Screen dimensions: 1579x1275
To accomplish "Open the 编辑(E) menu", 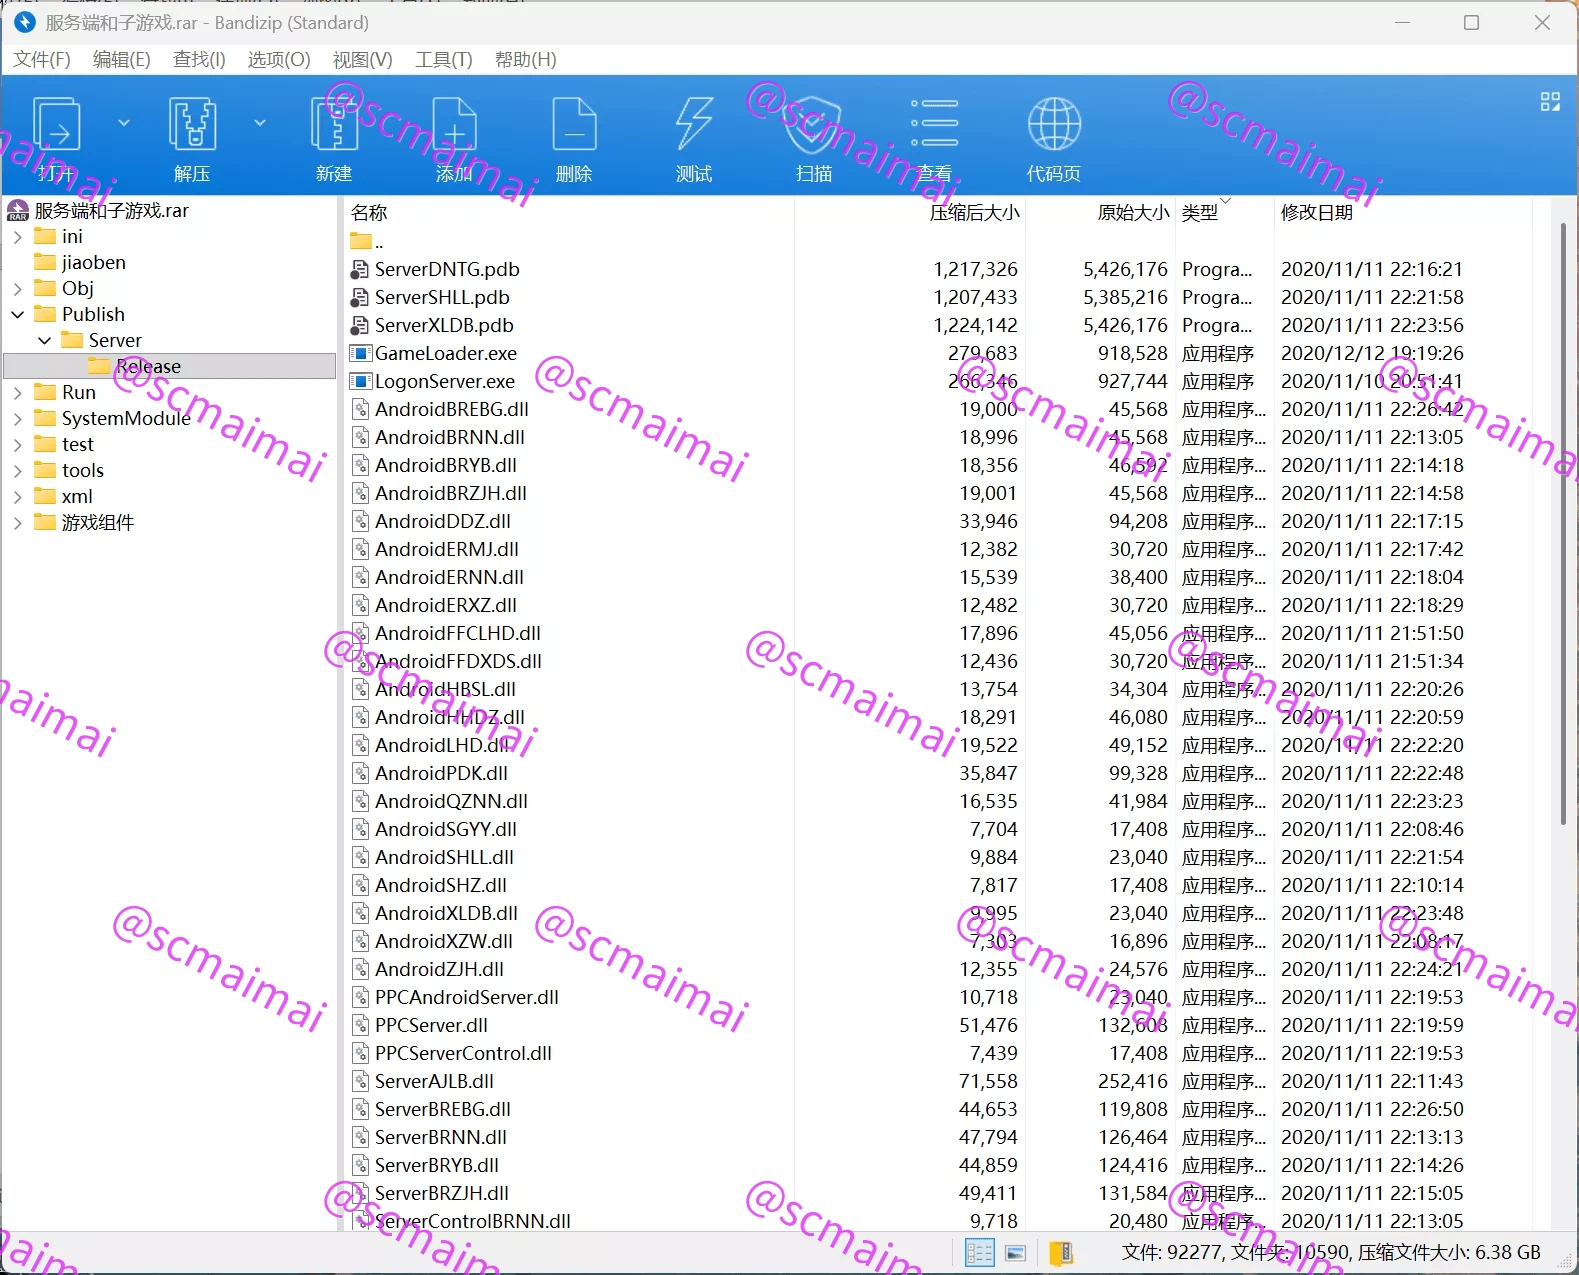I will (122, 59).
